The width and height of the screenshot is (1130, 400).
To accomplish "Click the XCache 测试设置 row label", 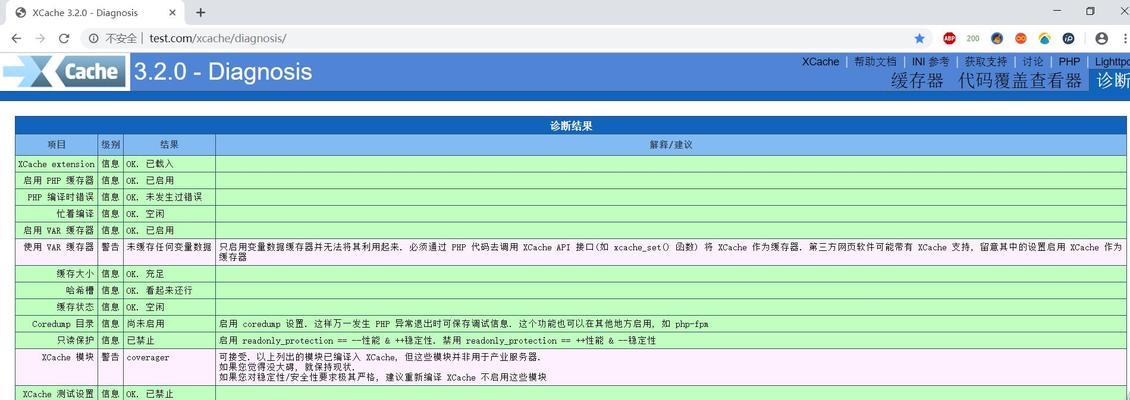I will pyautogui.click(x=58, y=394).
